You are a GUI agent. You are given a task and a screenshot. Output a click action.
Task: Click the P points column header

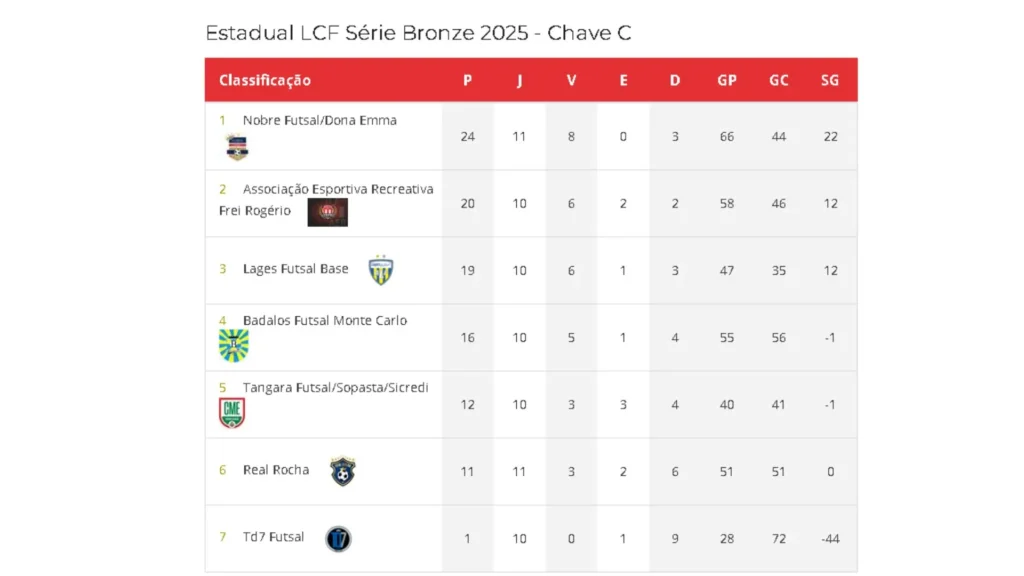pos(468,80)
